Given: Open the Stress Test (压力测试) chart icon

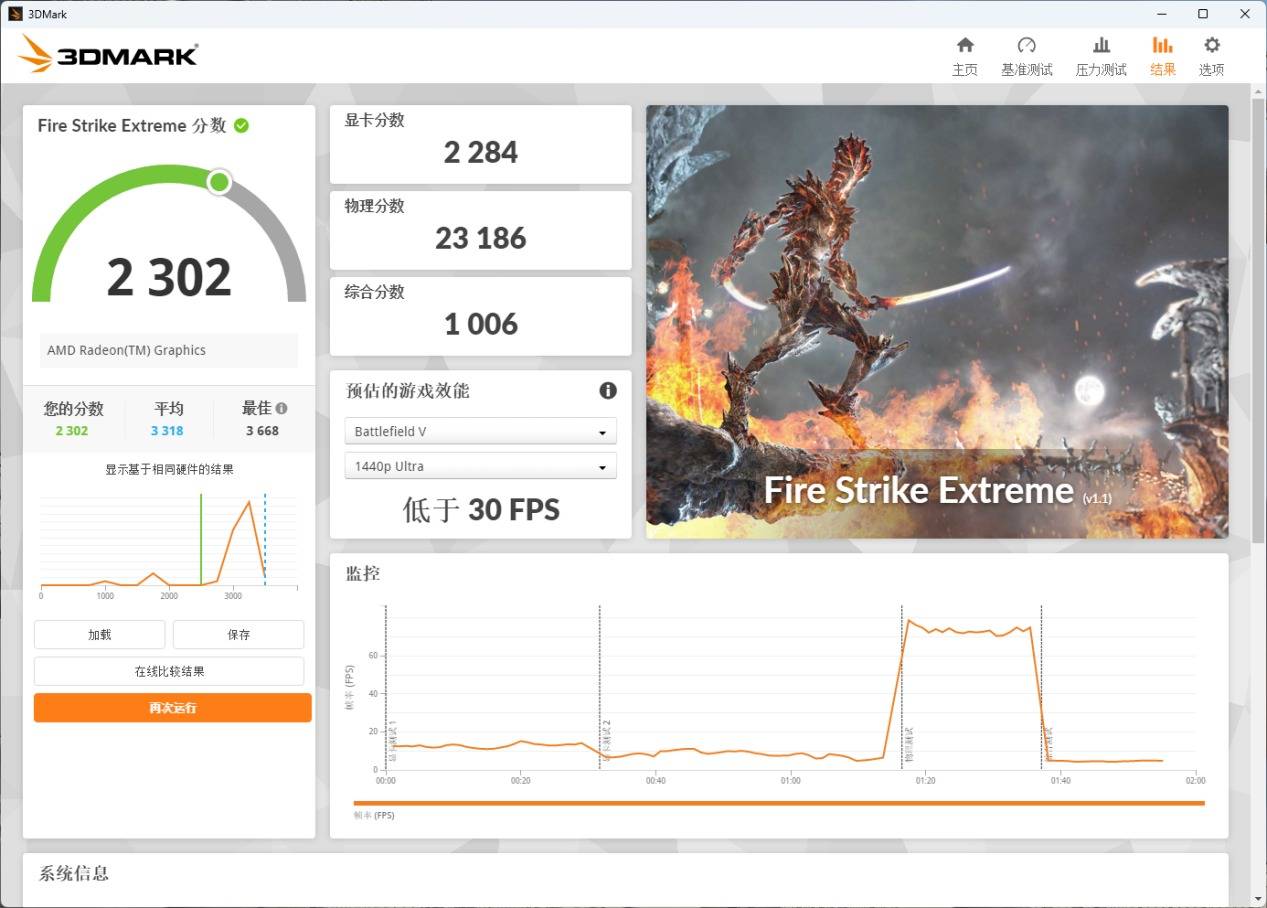Looking at the screenshot, I should [x=1101, y=46].
